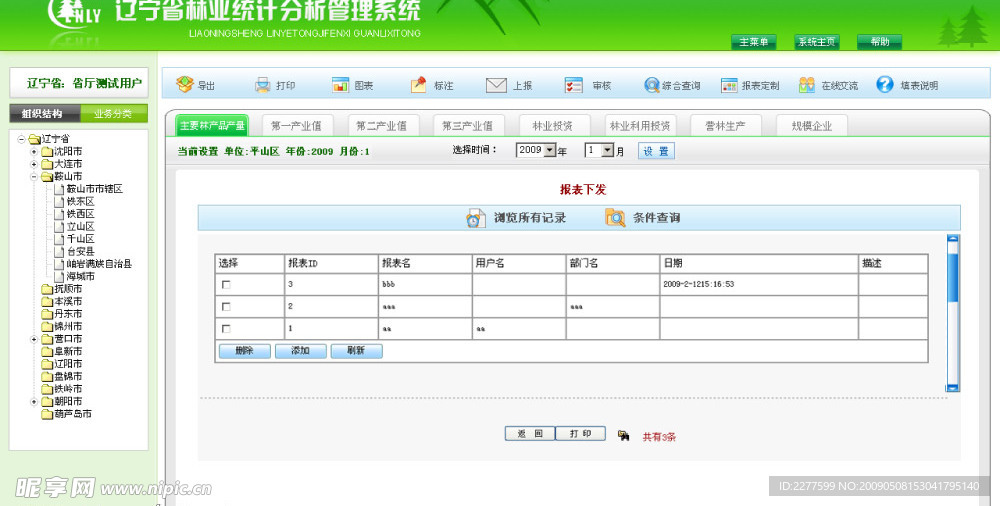Click the table's vertical scrollbar
This screenshot has height=506, width=1000.
(x=952, y=311)
